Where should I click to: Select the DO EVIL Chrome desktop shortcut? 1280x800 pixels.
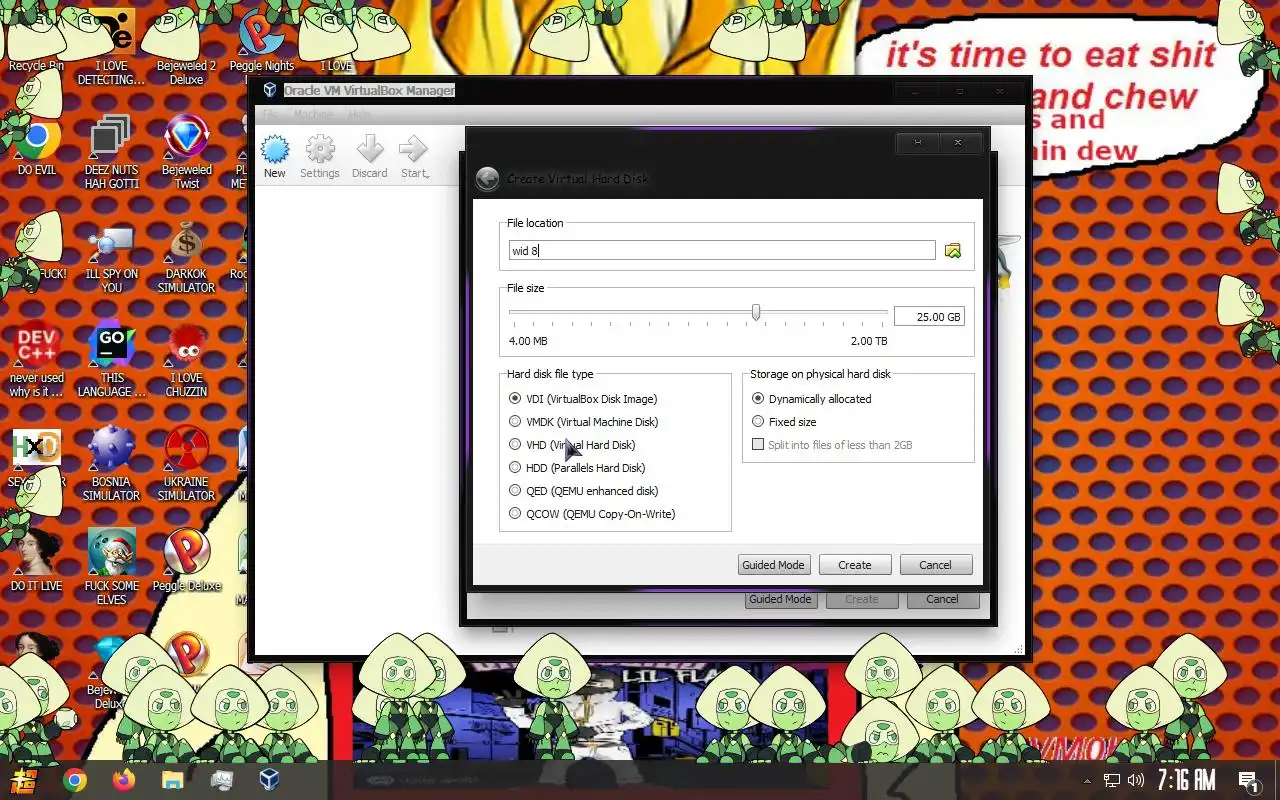pyautogui.click(x=37, y=147)
